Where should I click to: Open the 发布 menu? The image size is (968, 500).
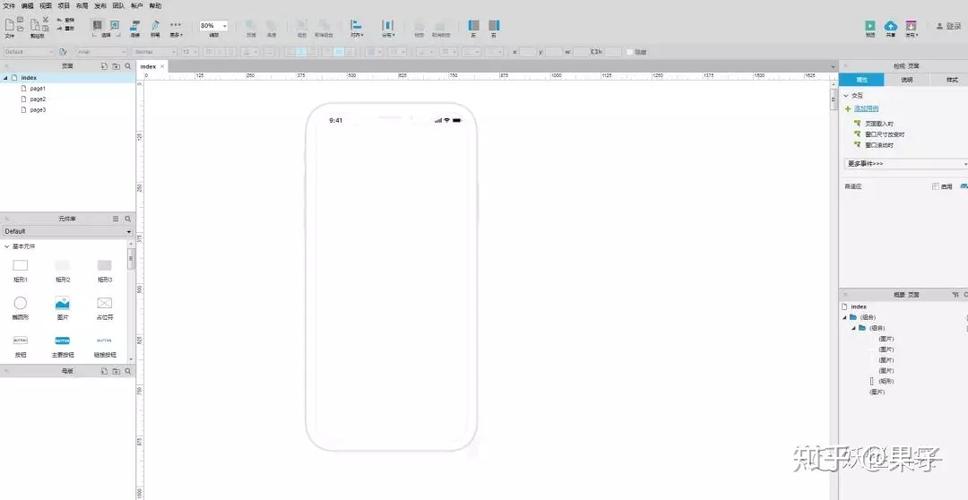pyautogui.click(x=100, y=6)
